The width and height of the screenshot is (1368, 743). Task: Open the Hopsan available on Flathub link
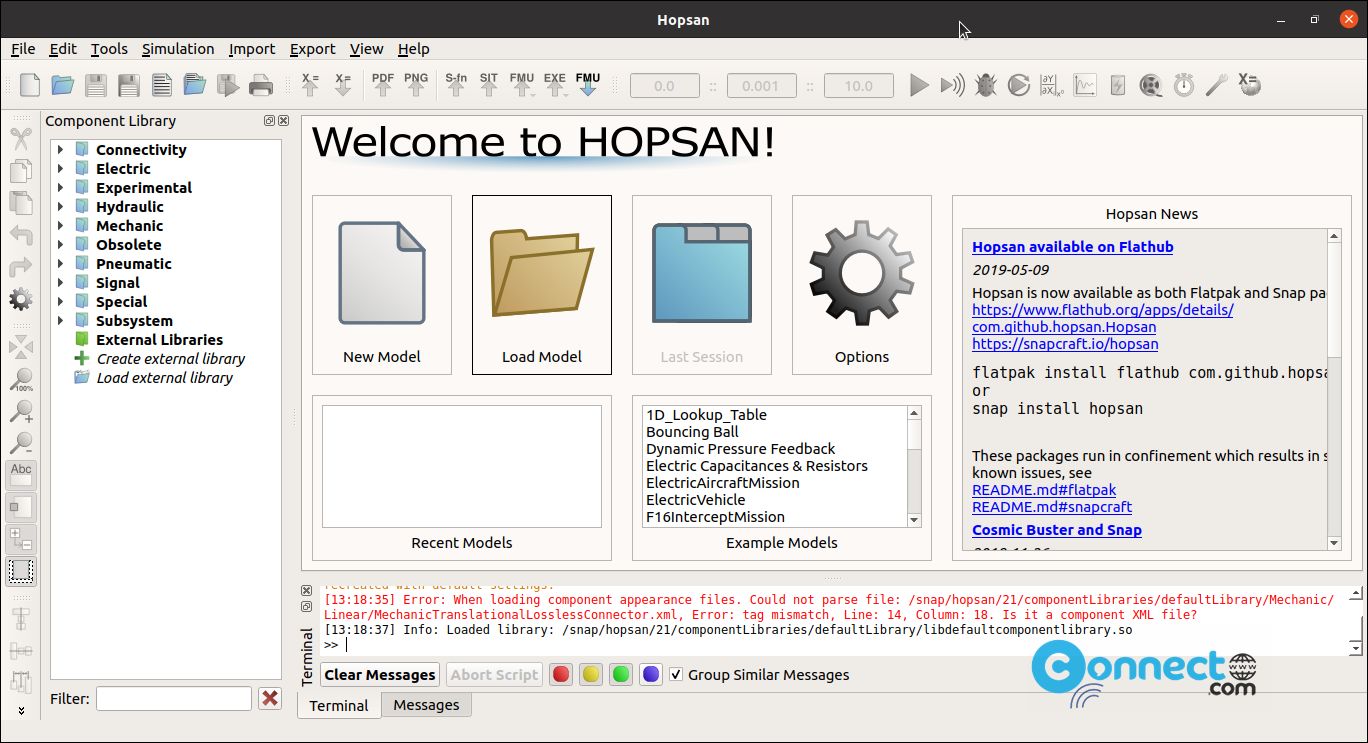click(1073, 247)
